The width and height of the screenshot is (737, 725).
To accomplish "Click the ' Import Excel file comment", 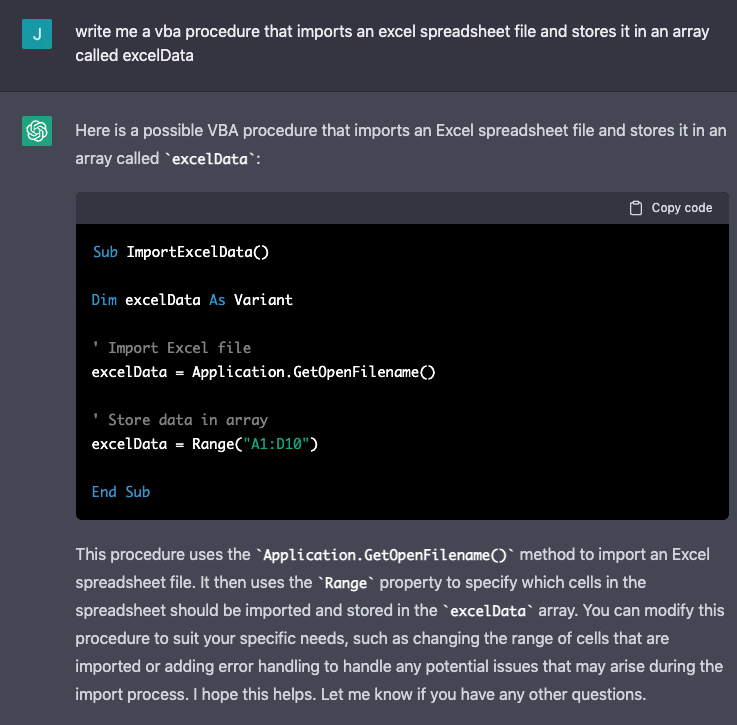I will click(172, 348).
